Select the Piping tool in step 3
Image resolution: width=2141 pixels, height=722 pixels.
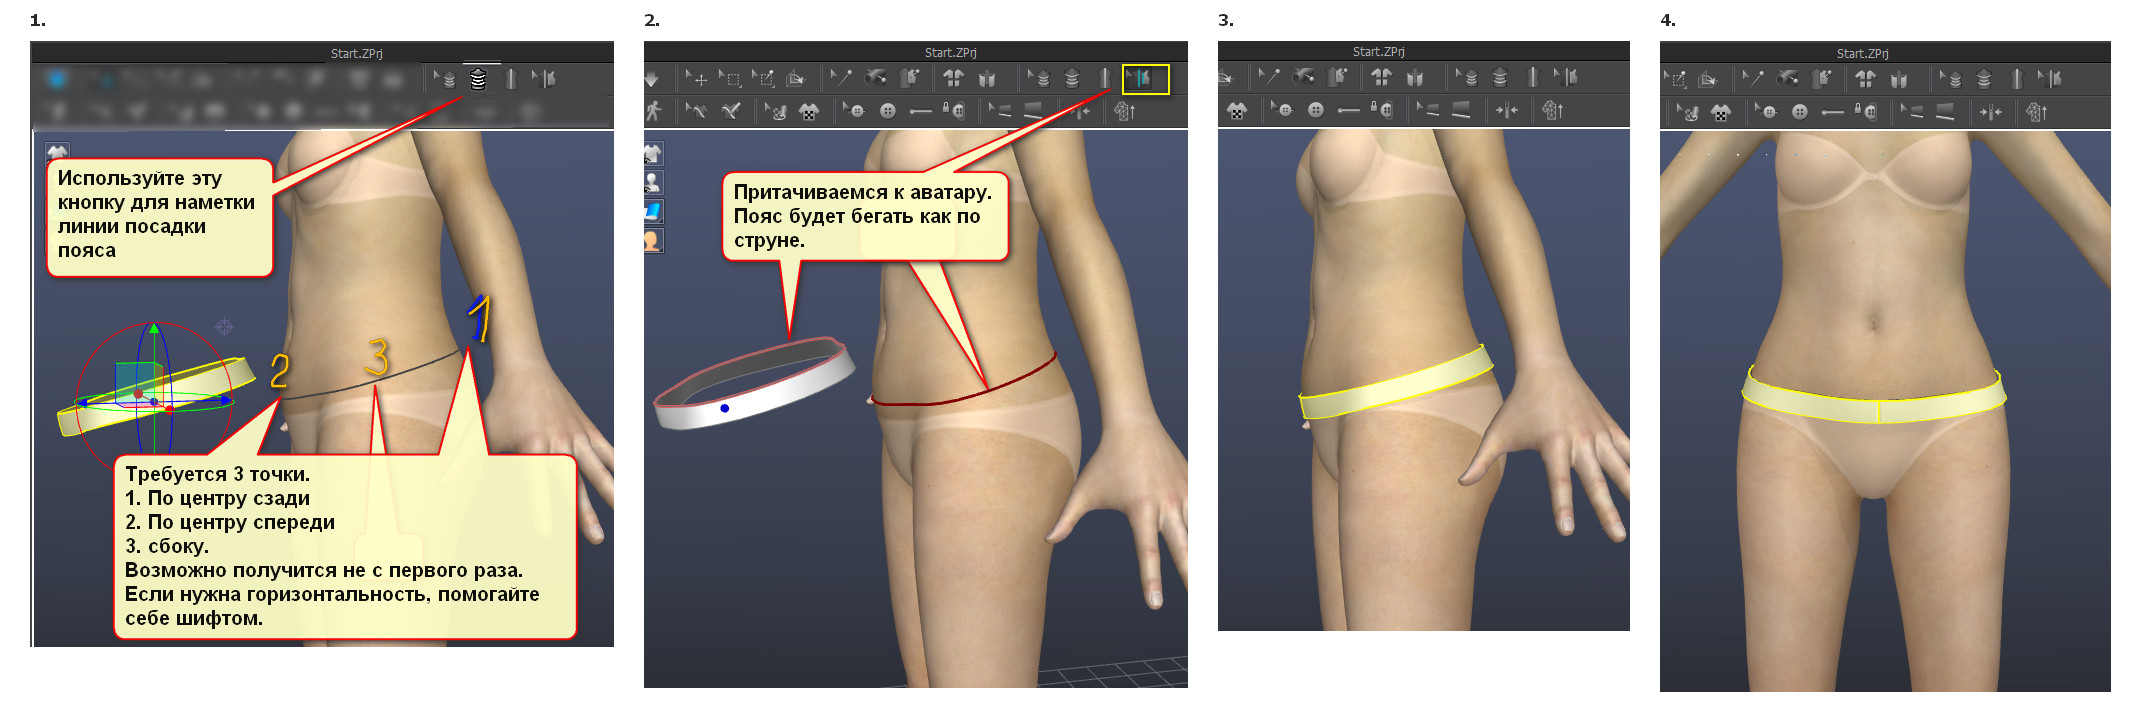(x=1461, y=110)
